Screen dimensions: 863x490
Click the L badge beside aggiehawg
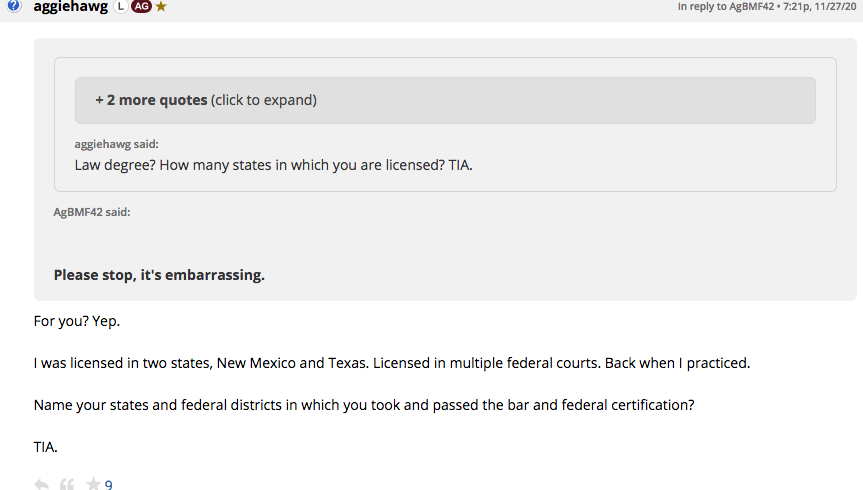coord(120,6)
